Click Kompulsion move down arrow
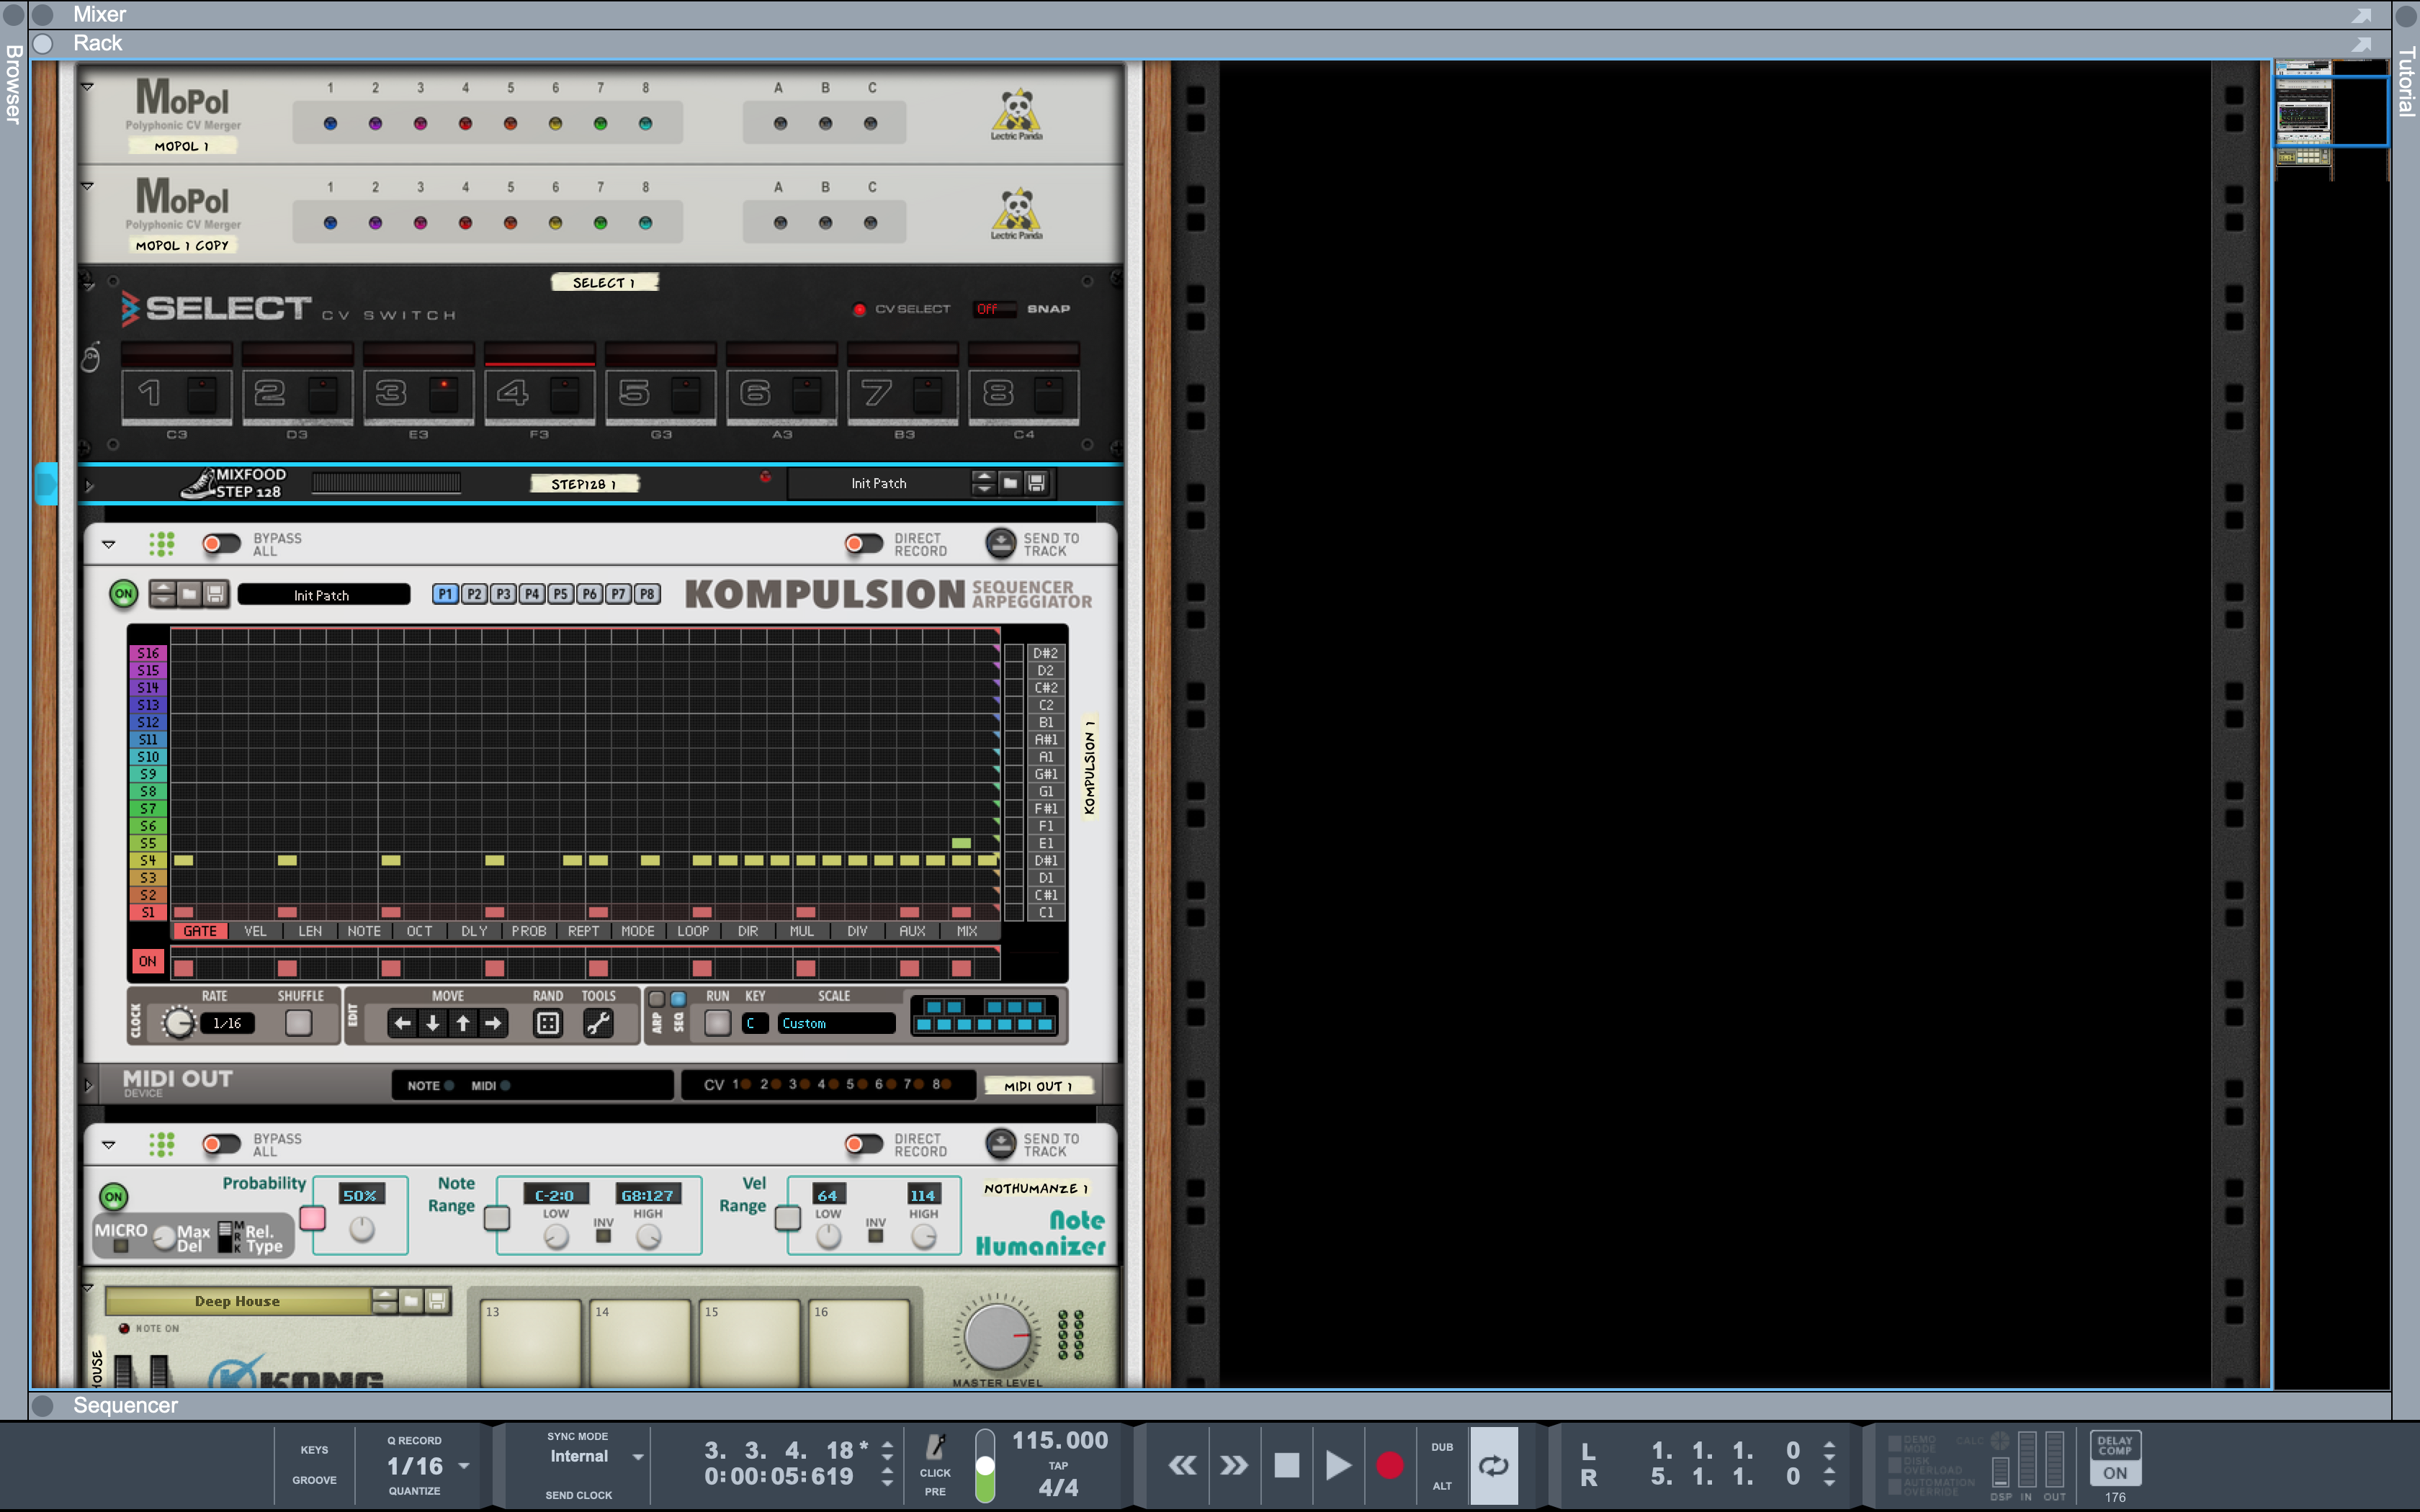2420x1512 pixels. (432, 1023)
